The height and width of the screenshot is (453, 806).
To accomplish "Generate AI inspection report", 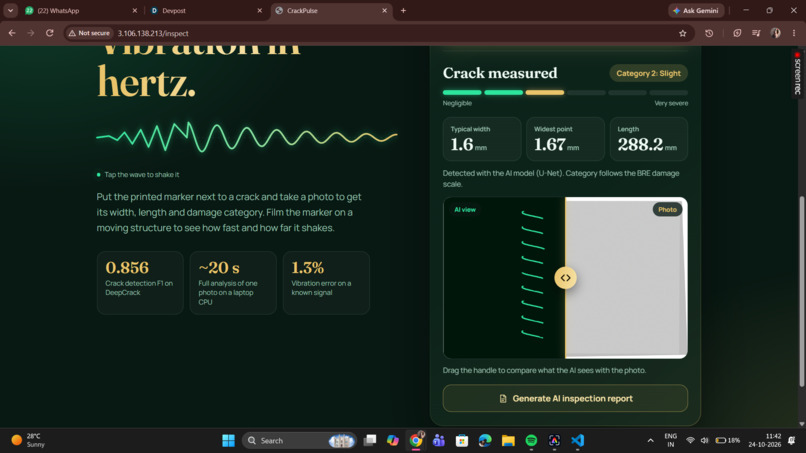I will click(565, 398).
